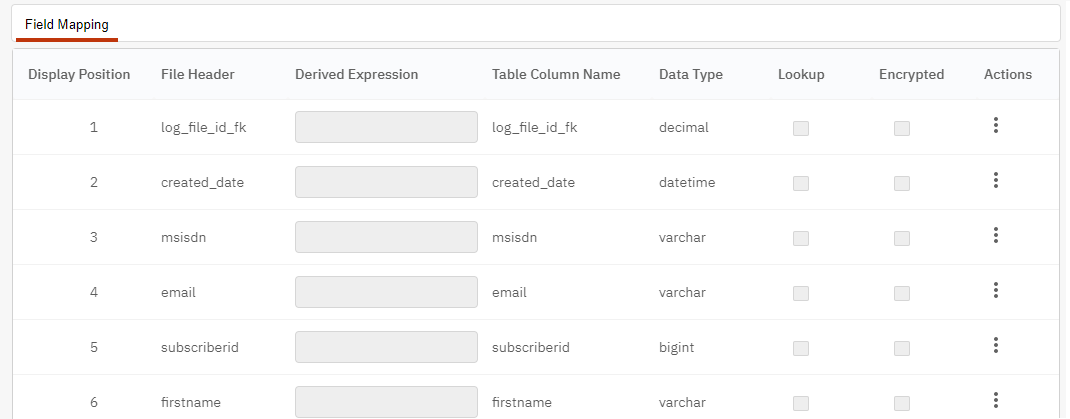Select the Derived Expression field for subscriberid
The height and width of the screenshot is (419, 1070).
386,347
